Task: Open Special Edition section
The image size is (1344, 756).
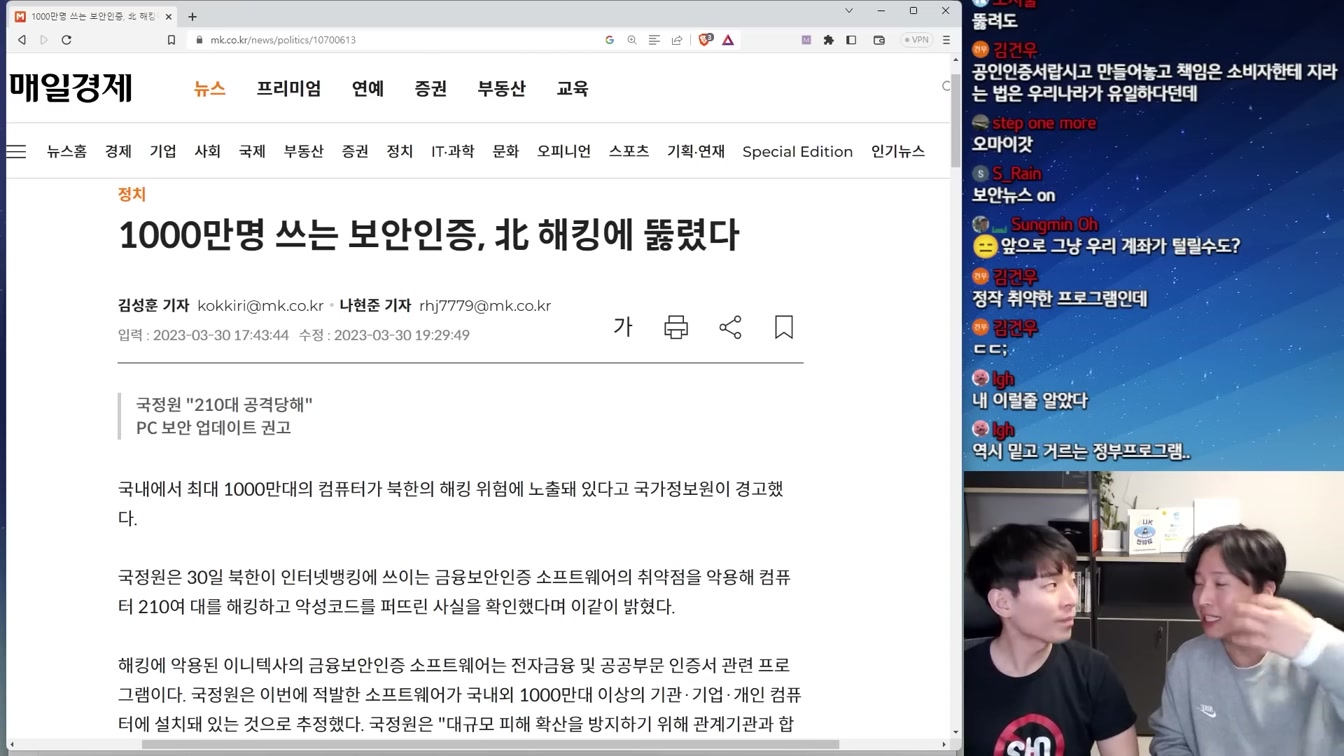Action: pos(798,152)
